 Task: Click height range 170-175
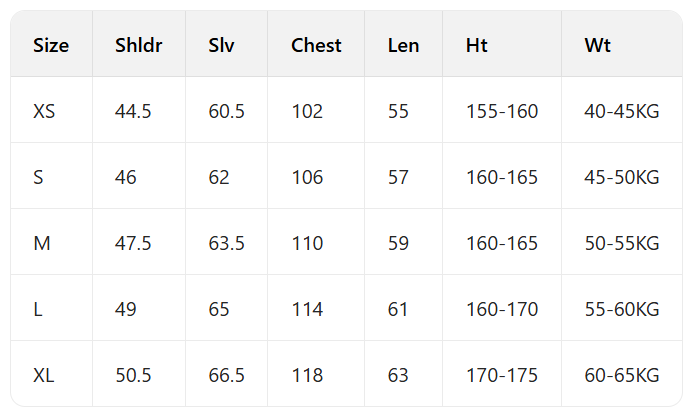[x=502, y=375]
